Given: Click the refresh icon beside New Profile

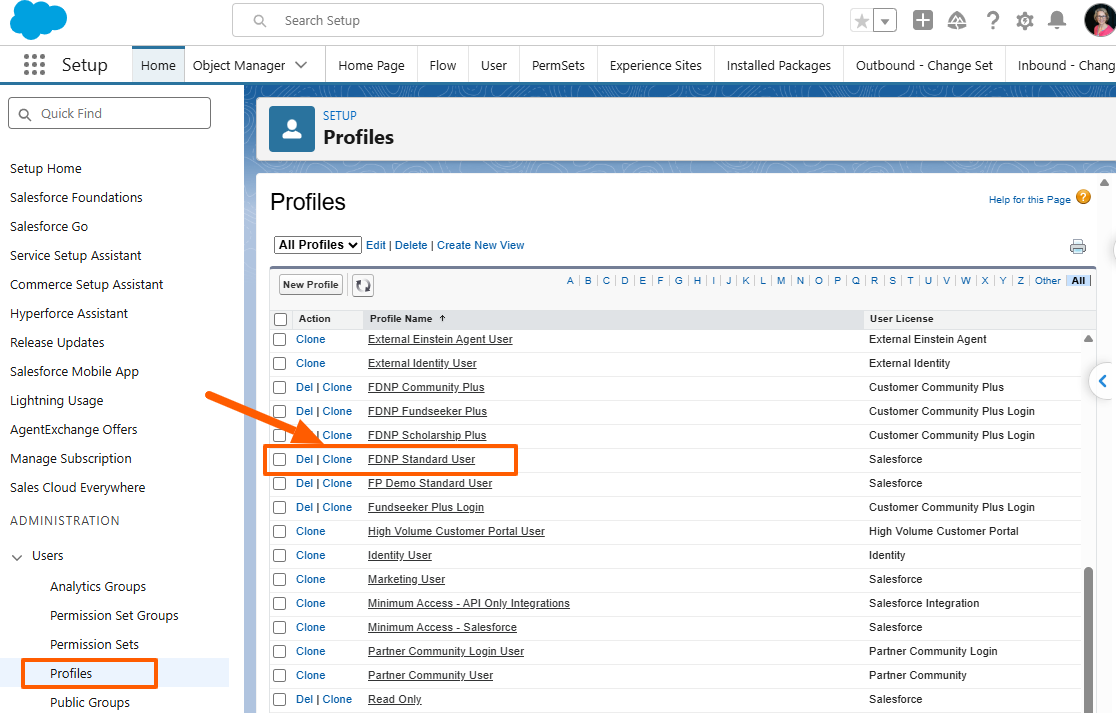Looking at the screenshot, I should coord(363,285).
